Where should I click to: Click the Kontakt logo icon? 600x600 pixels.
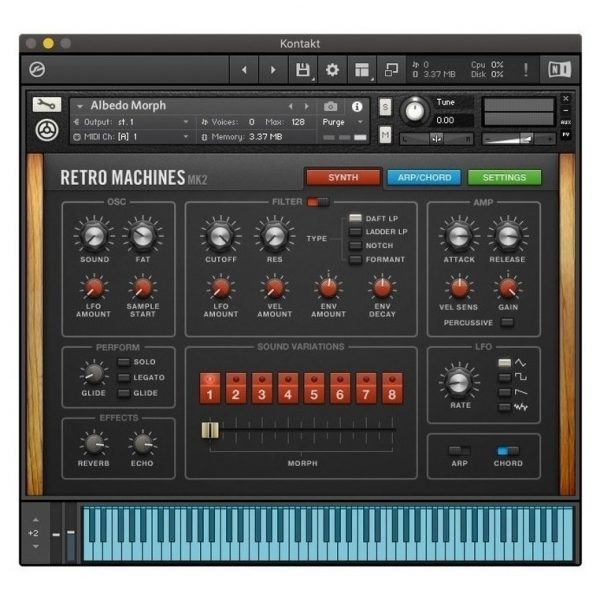pos(37,70)
